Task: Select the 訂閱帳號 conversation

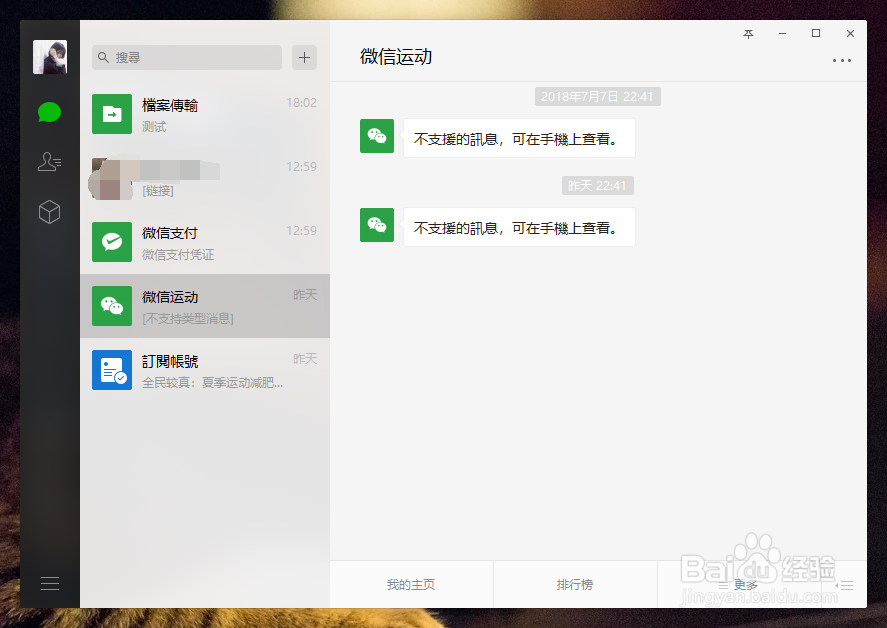Action: 205,369
